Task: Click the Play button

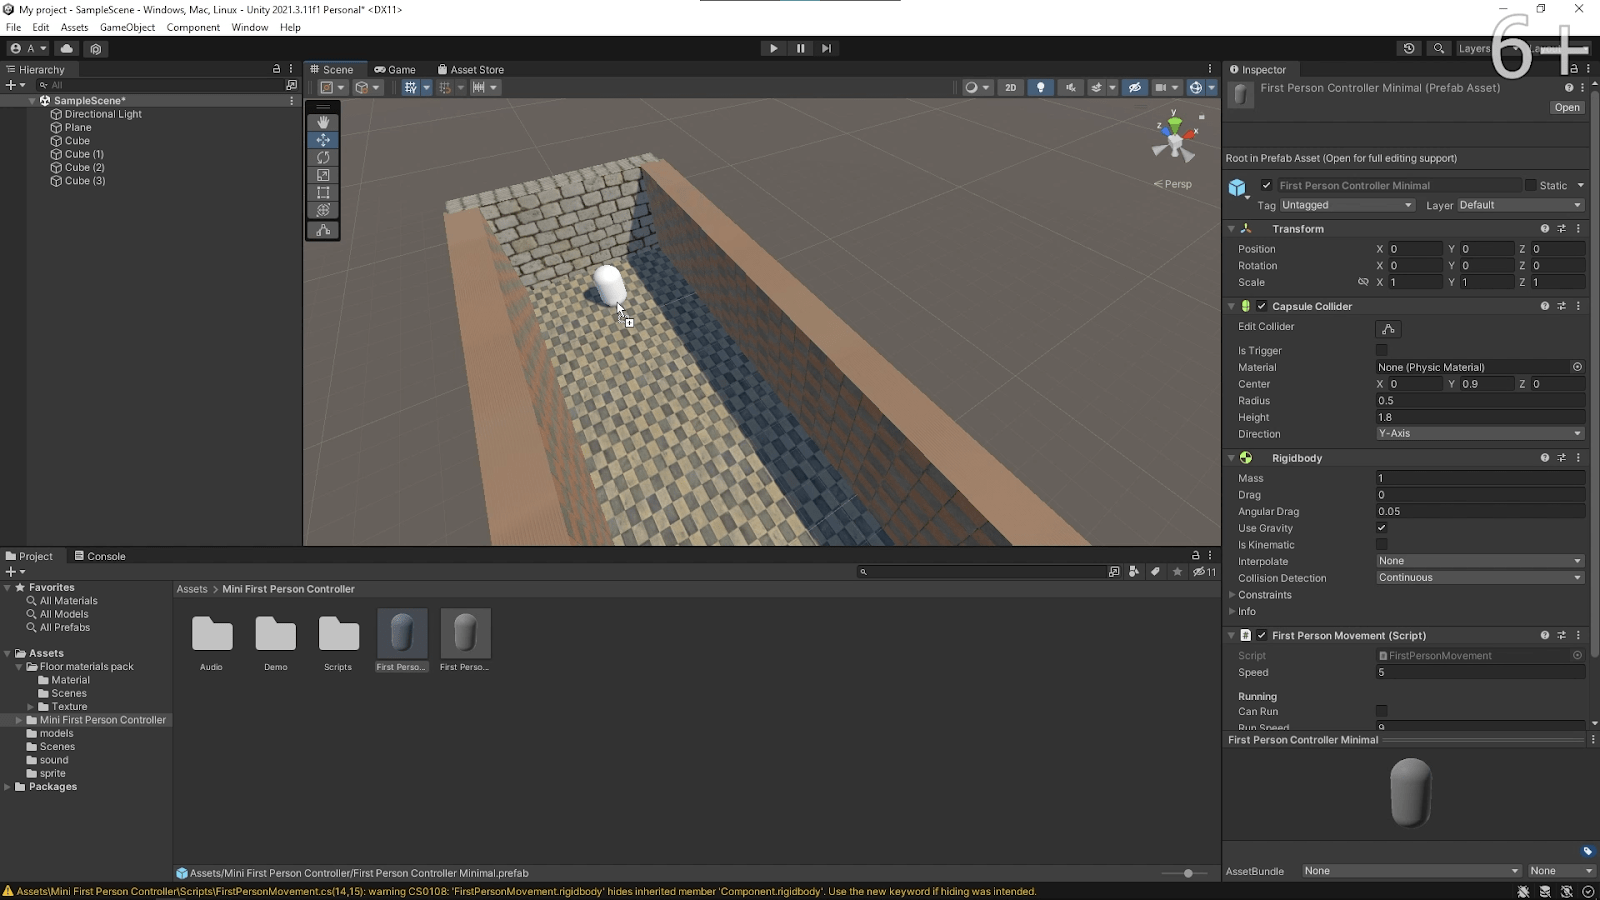Action: (773, 48)
